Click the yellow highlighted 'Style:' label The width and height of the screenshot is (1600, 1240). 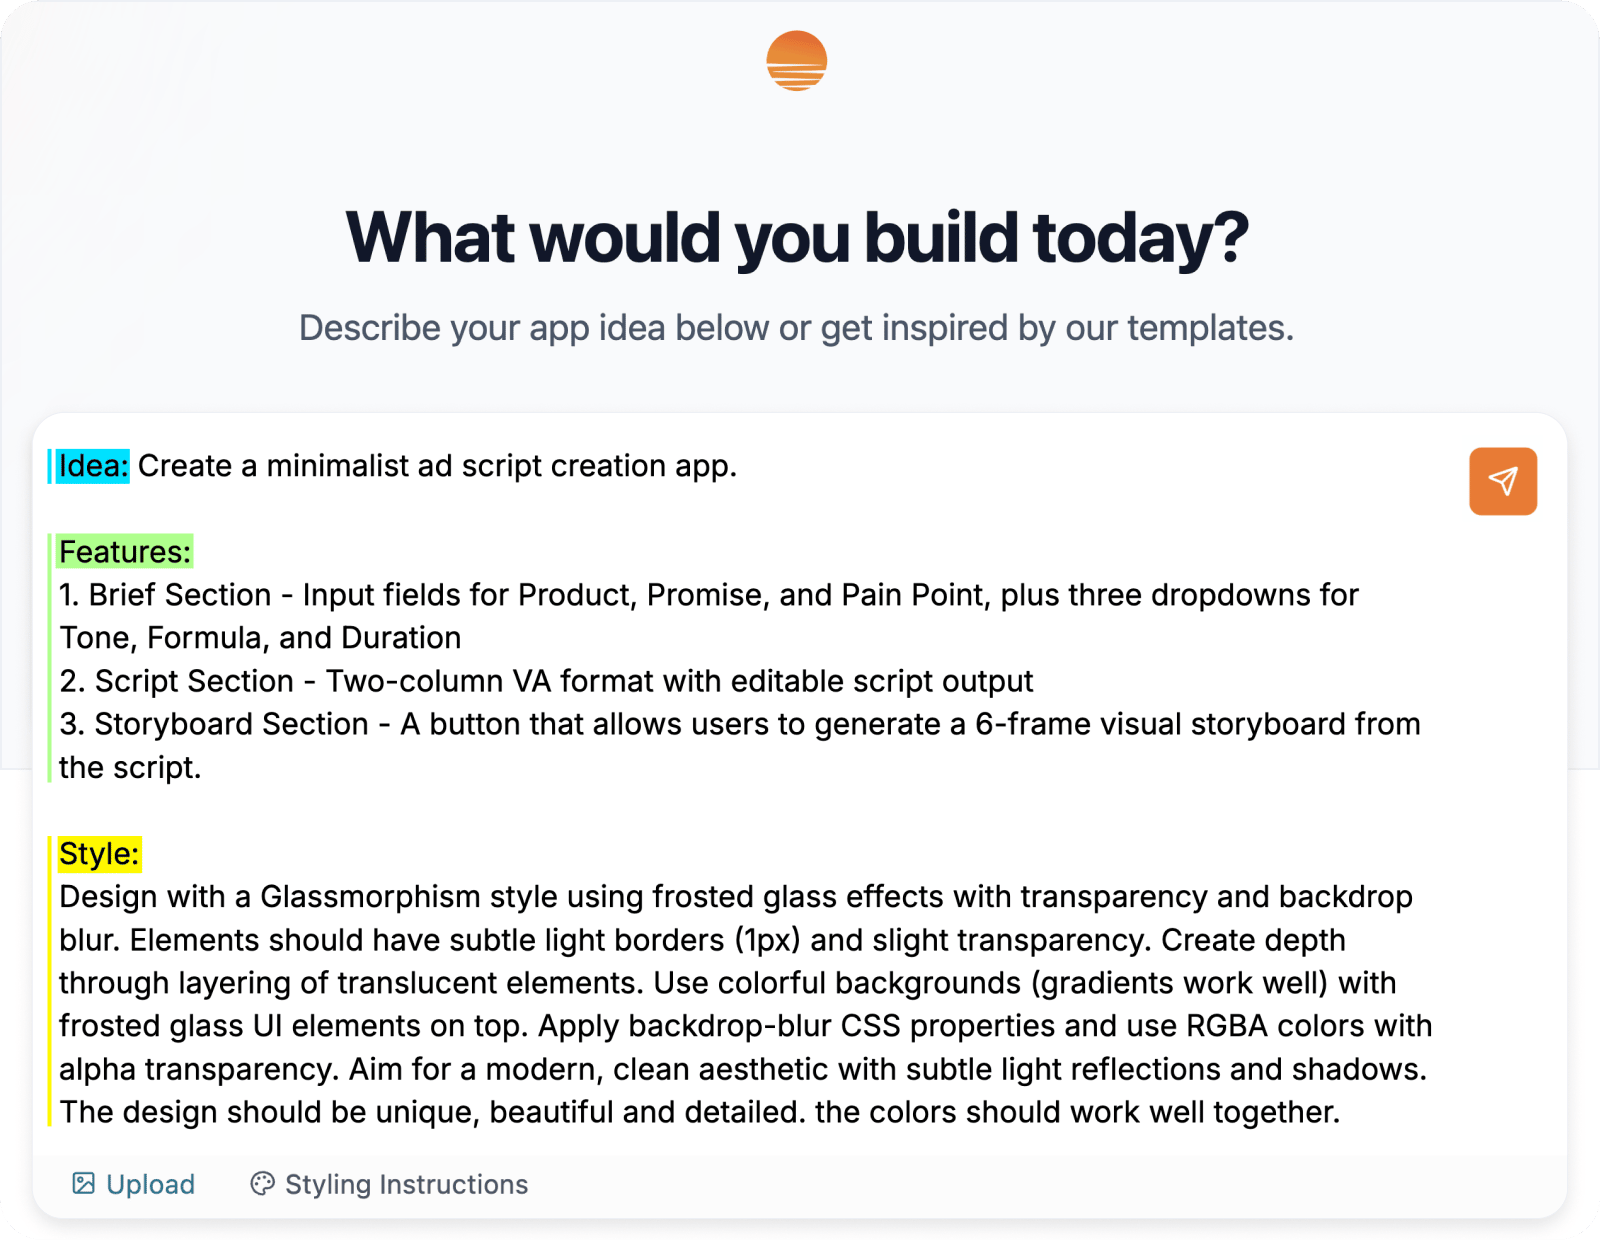tap(99, 854)
